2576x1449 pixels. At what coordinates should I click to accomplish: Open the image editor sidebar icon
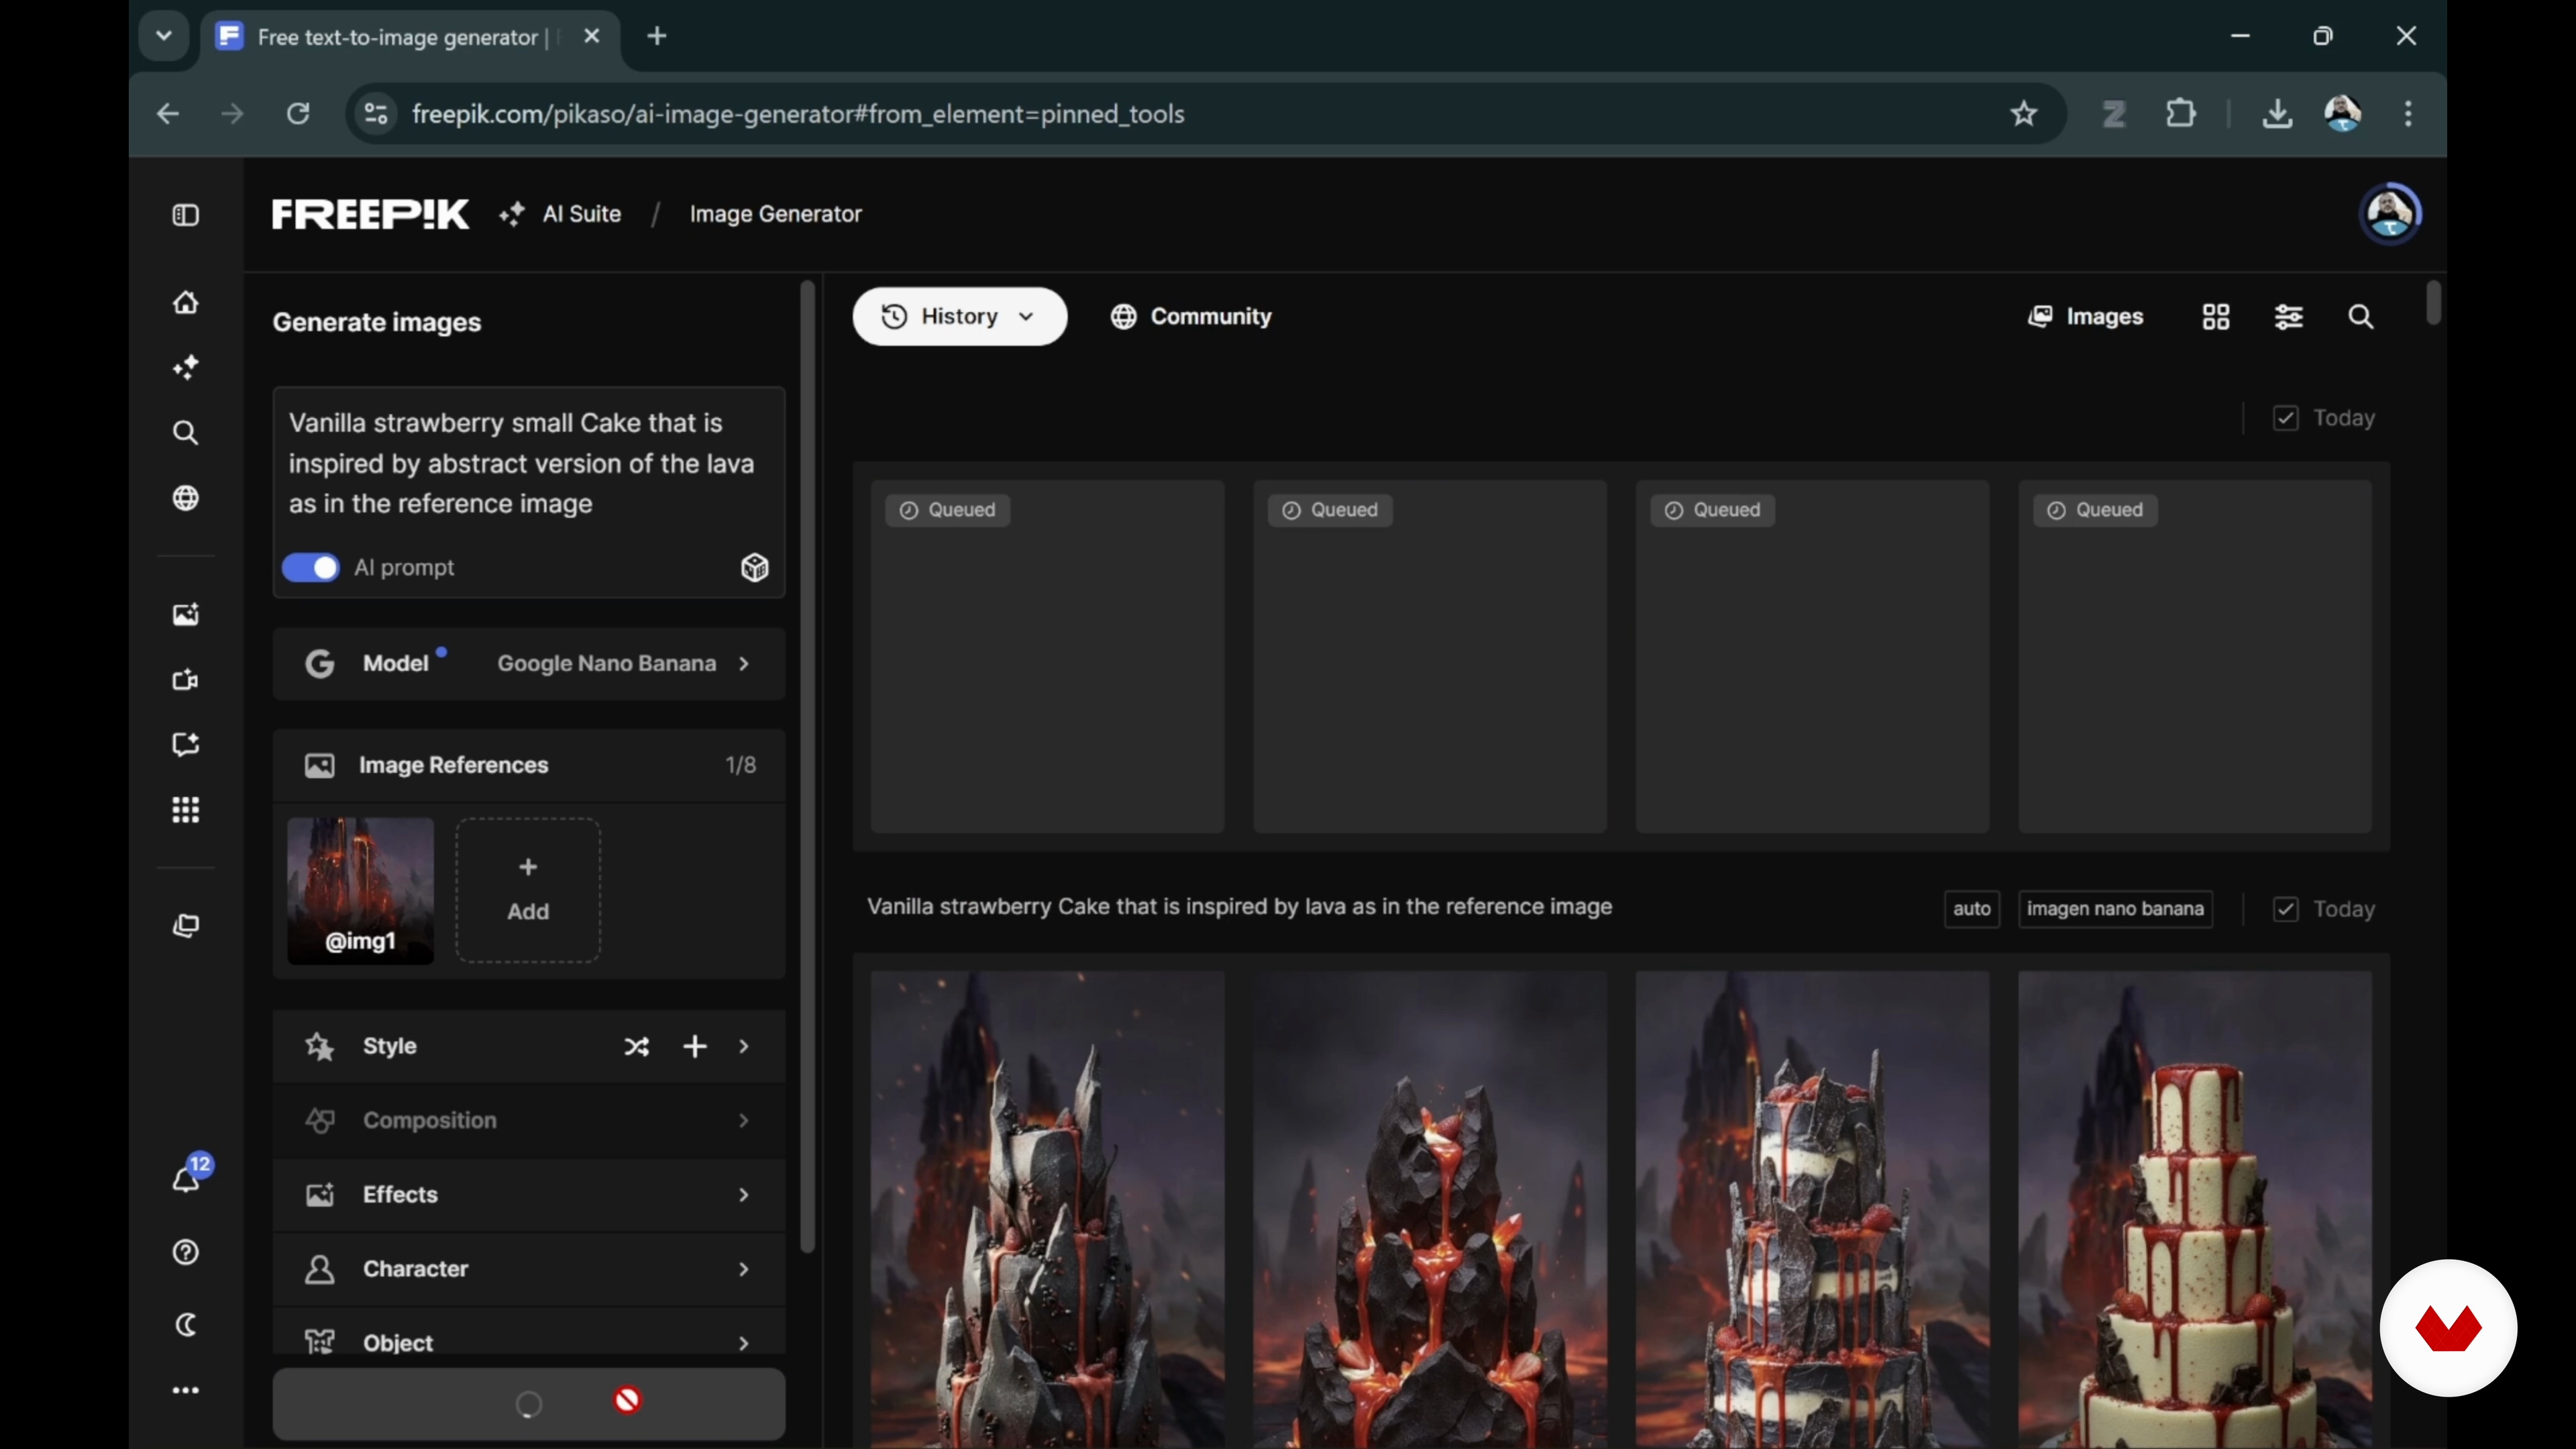point(186,745)
